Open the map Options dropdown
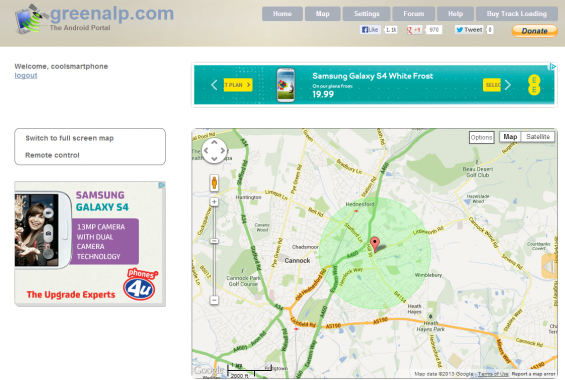This screenshot has height=380, width=565. [481, 137]
